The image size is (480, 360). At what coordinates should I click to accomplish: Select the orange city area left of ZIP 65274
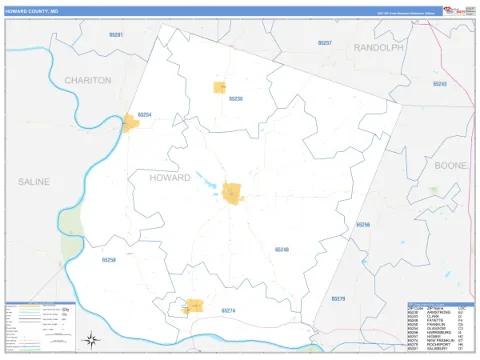pos(194,306)
